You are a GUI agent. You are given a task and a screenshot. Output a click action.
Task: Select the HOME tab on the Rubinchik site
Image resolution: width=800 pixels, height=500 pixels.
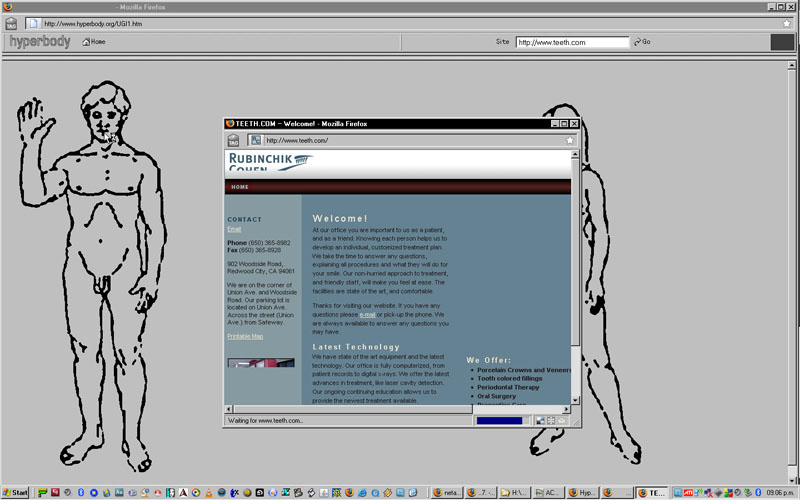point(240,187)
